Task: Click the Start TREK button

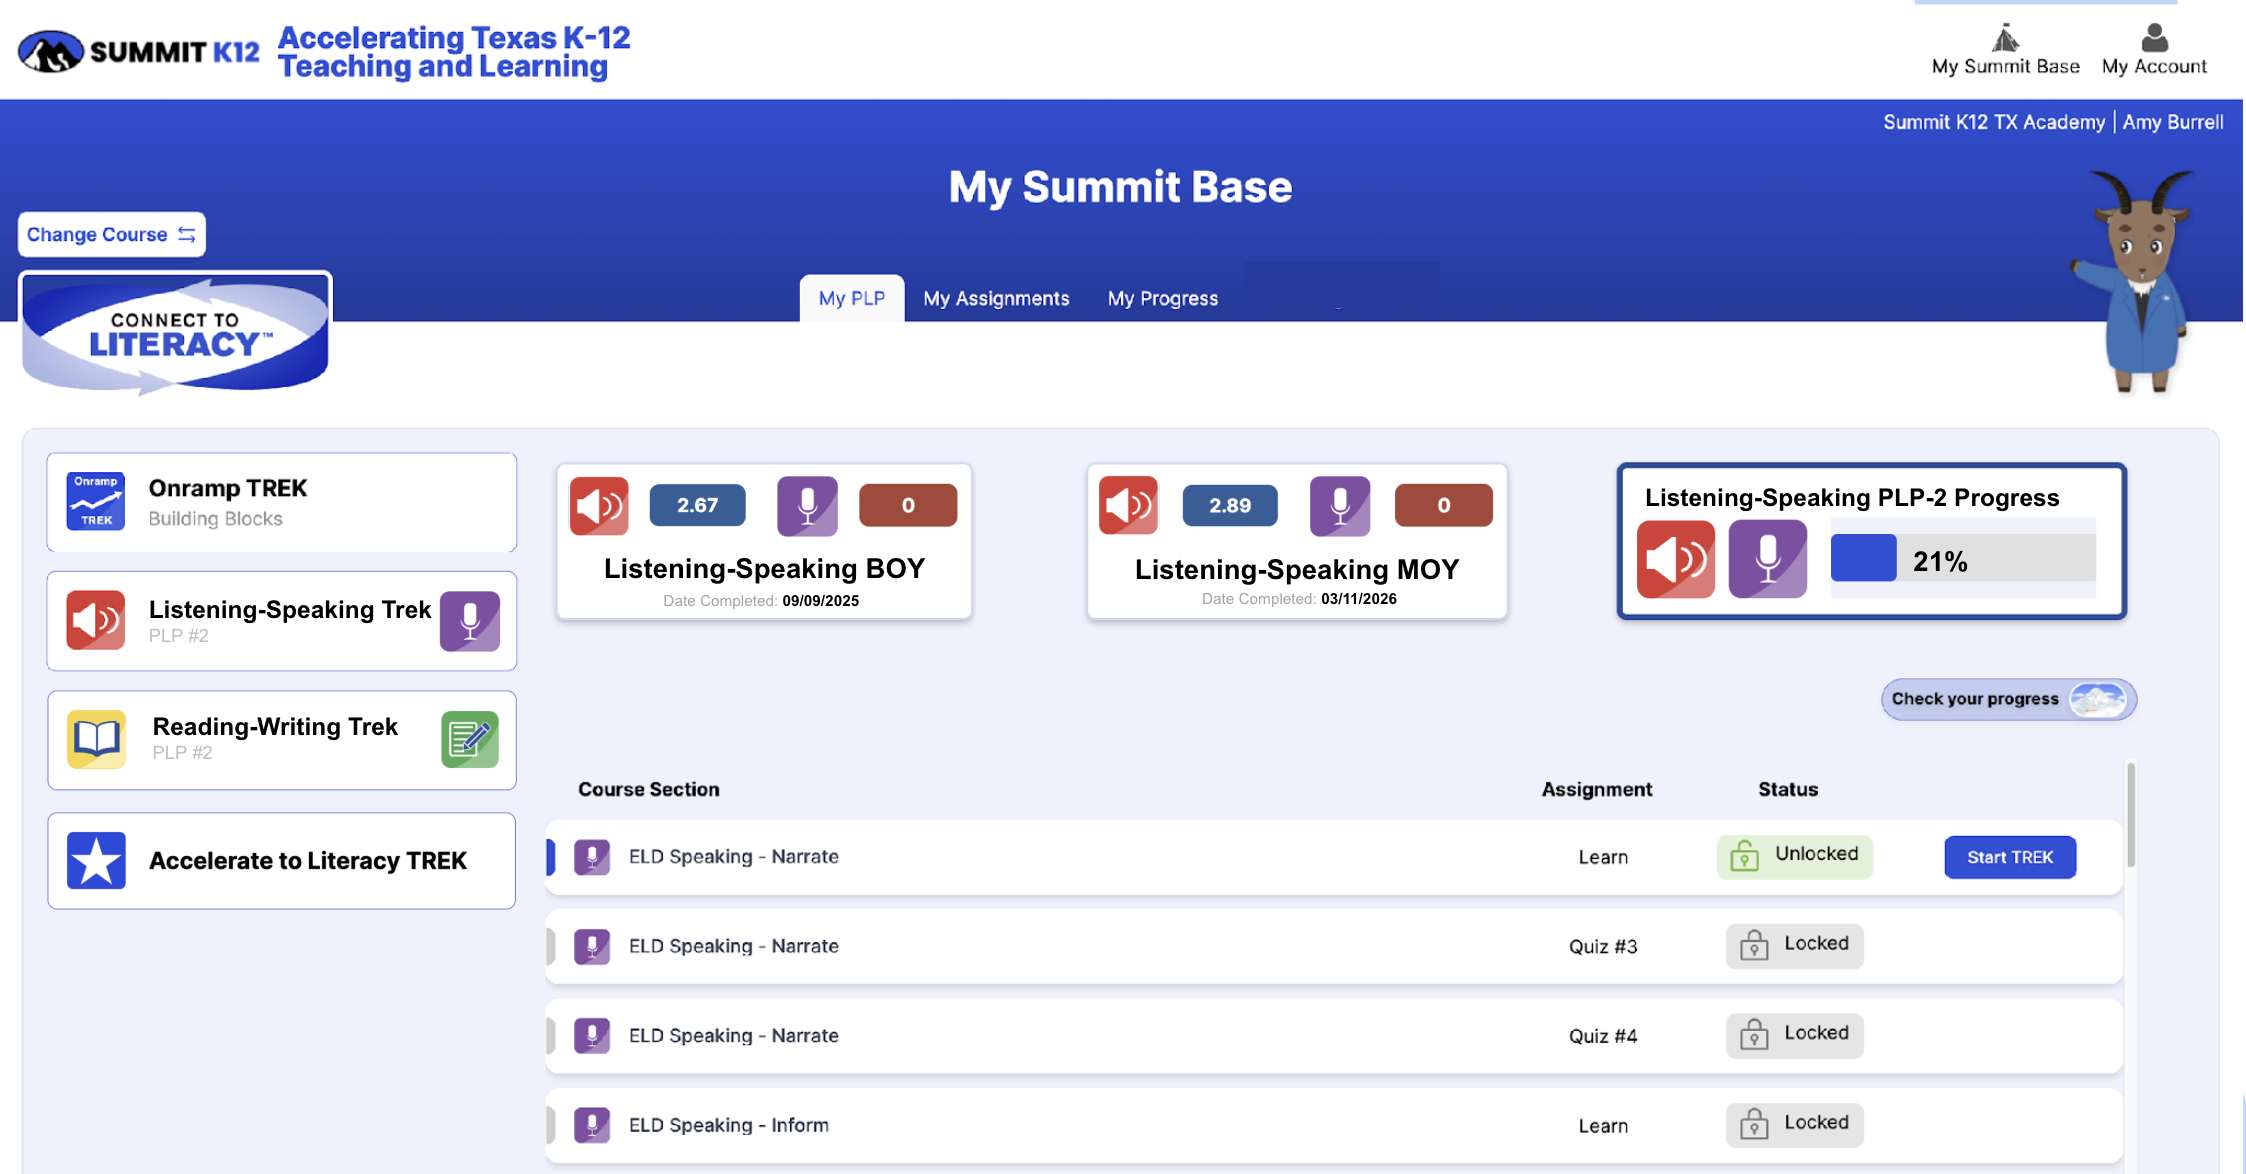Action: click(x=2010, y=857)
